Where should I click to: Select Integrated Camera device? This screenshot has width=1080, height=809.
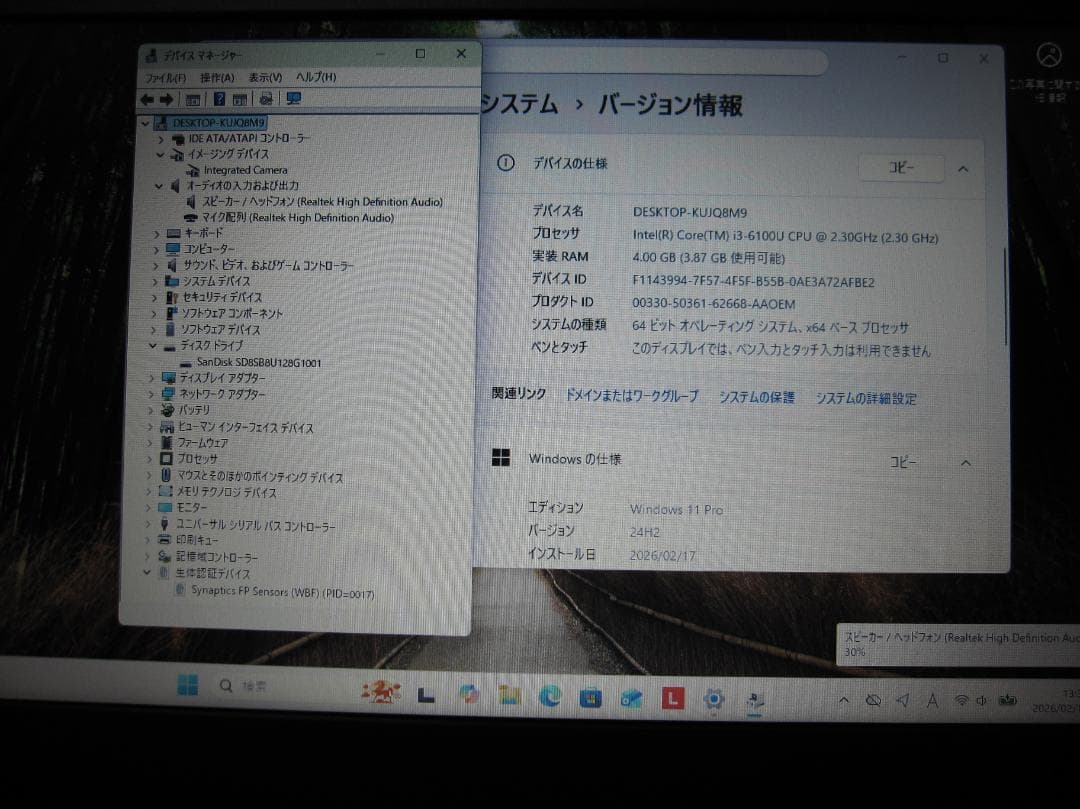pyautogui.click(x=245, y=170)
